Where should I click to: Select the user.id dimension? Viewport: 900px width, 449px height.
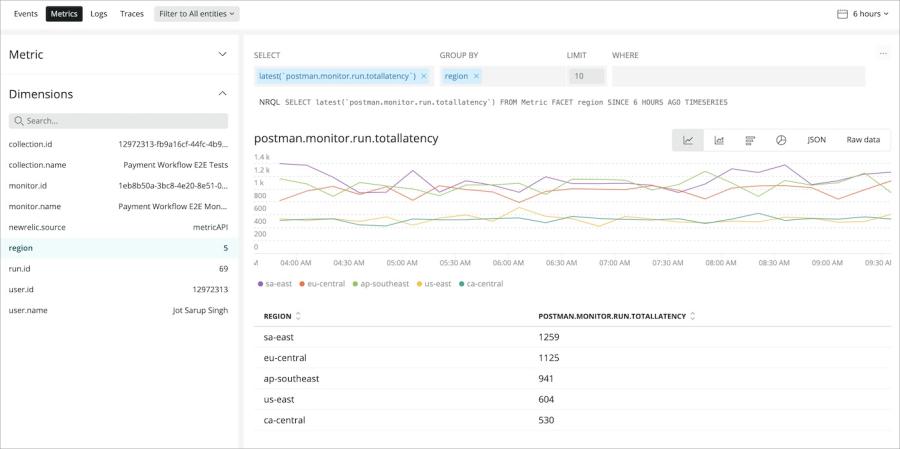pos(118,289)
